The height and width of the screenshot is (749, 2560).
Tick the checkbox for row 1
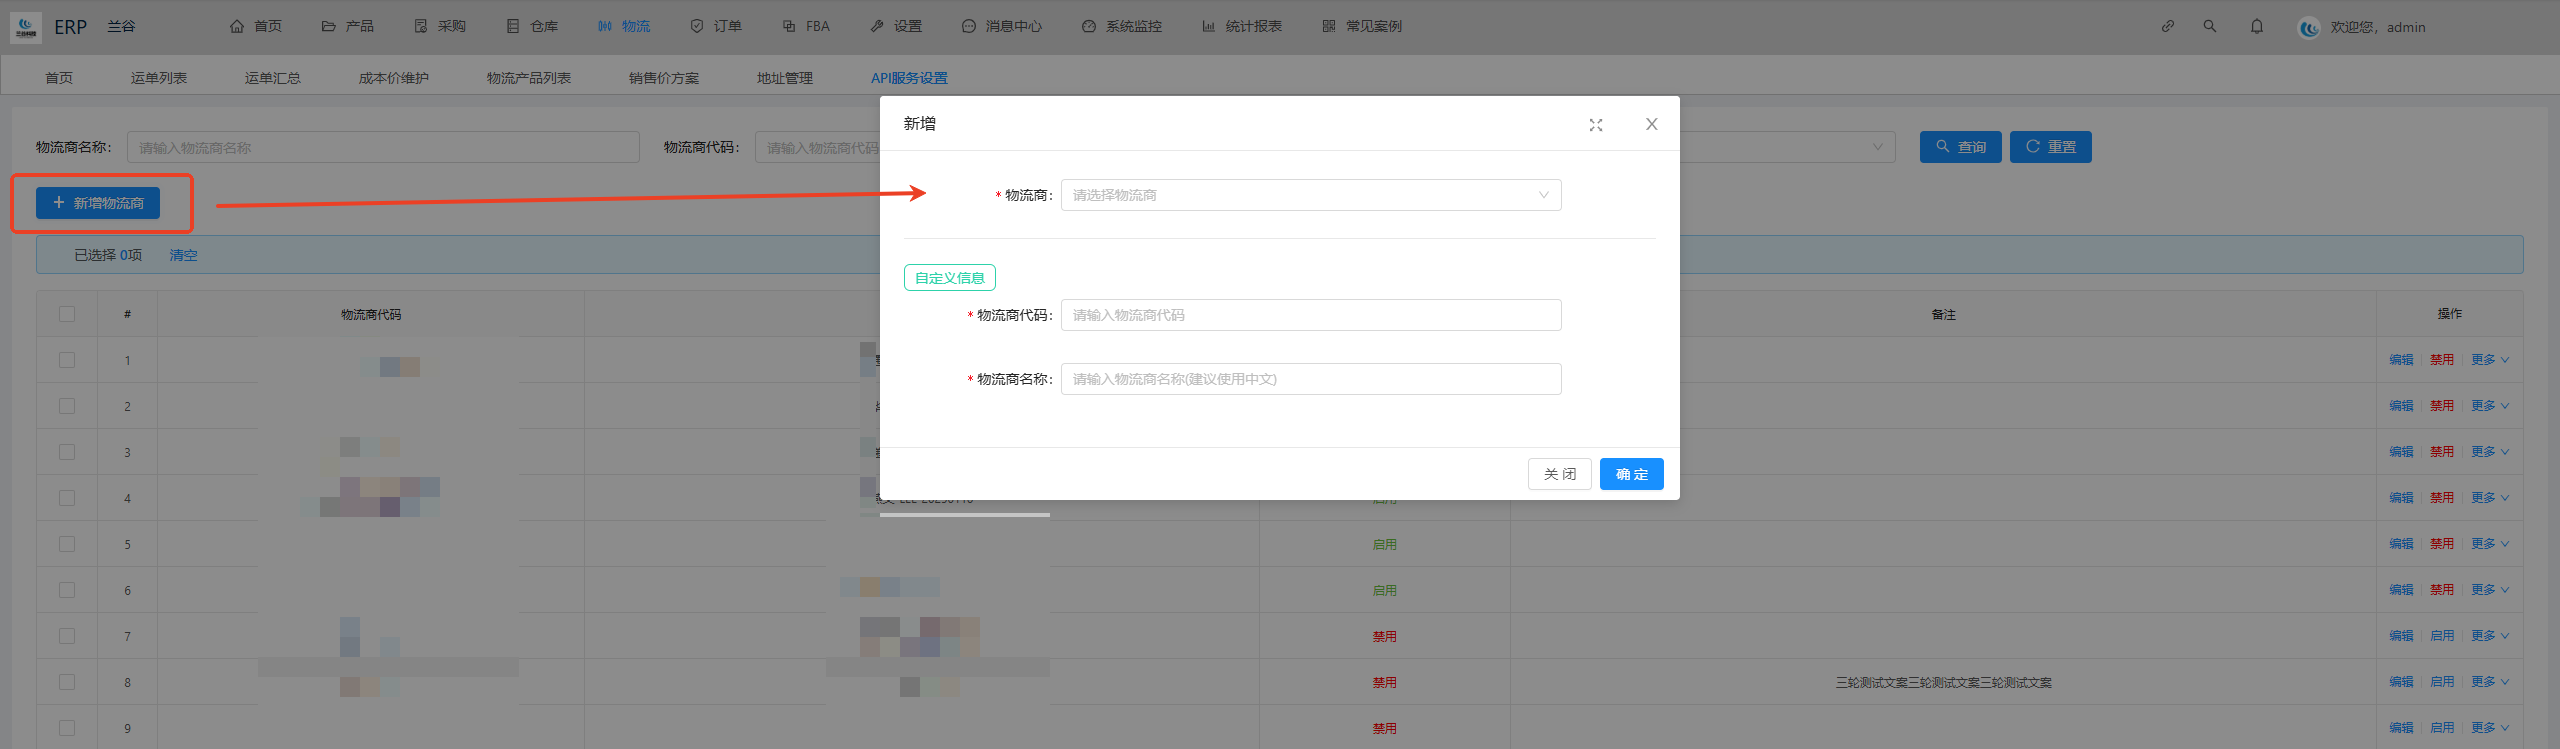point(67,360)
